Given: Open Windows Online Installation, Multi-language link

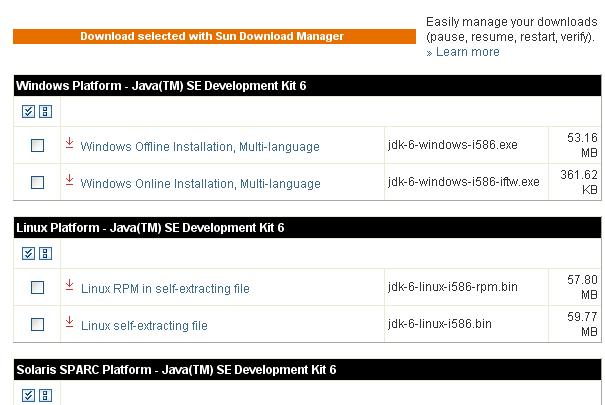Looking at the screenshot, I should click(x=200, y=184).
